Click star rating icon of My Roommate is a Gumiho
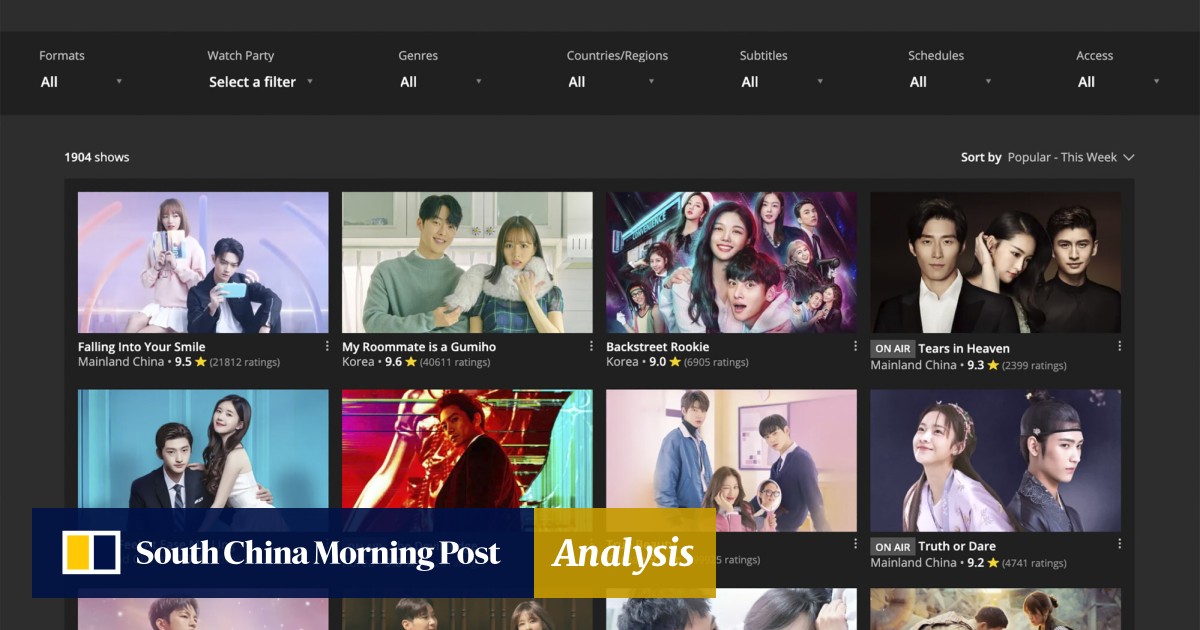This screenshot has height=630, width=1200. pyautogui.click(x=411, y=362)
